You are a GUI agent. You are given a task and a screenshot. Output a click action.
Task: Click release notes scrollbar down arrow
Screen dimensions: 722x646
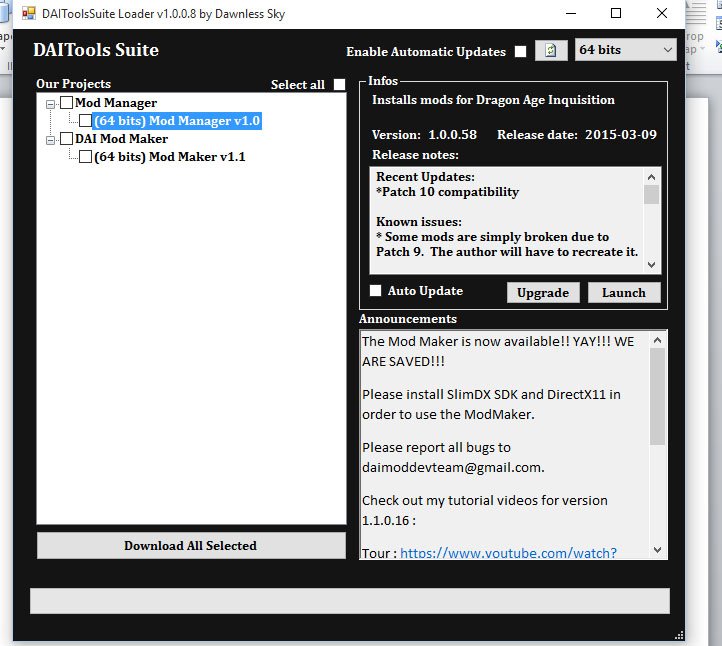[x=651, y=265]
